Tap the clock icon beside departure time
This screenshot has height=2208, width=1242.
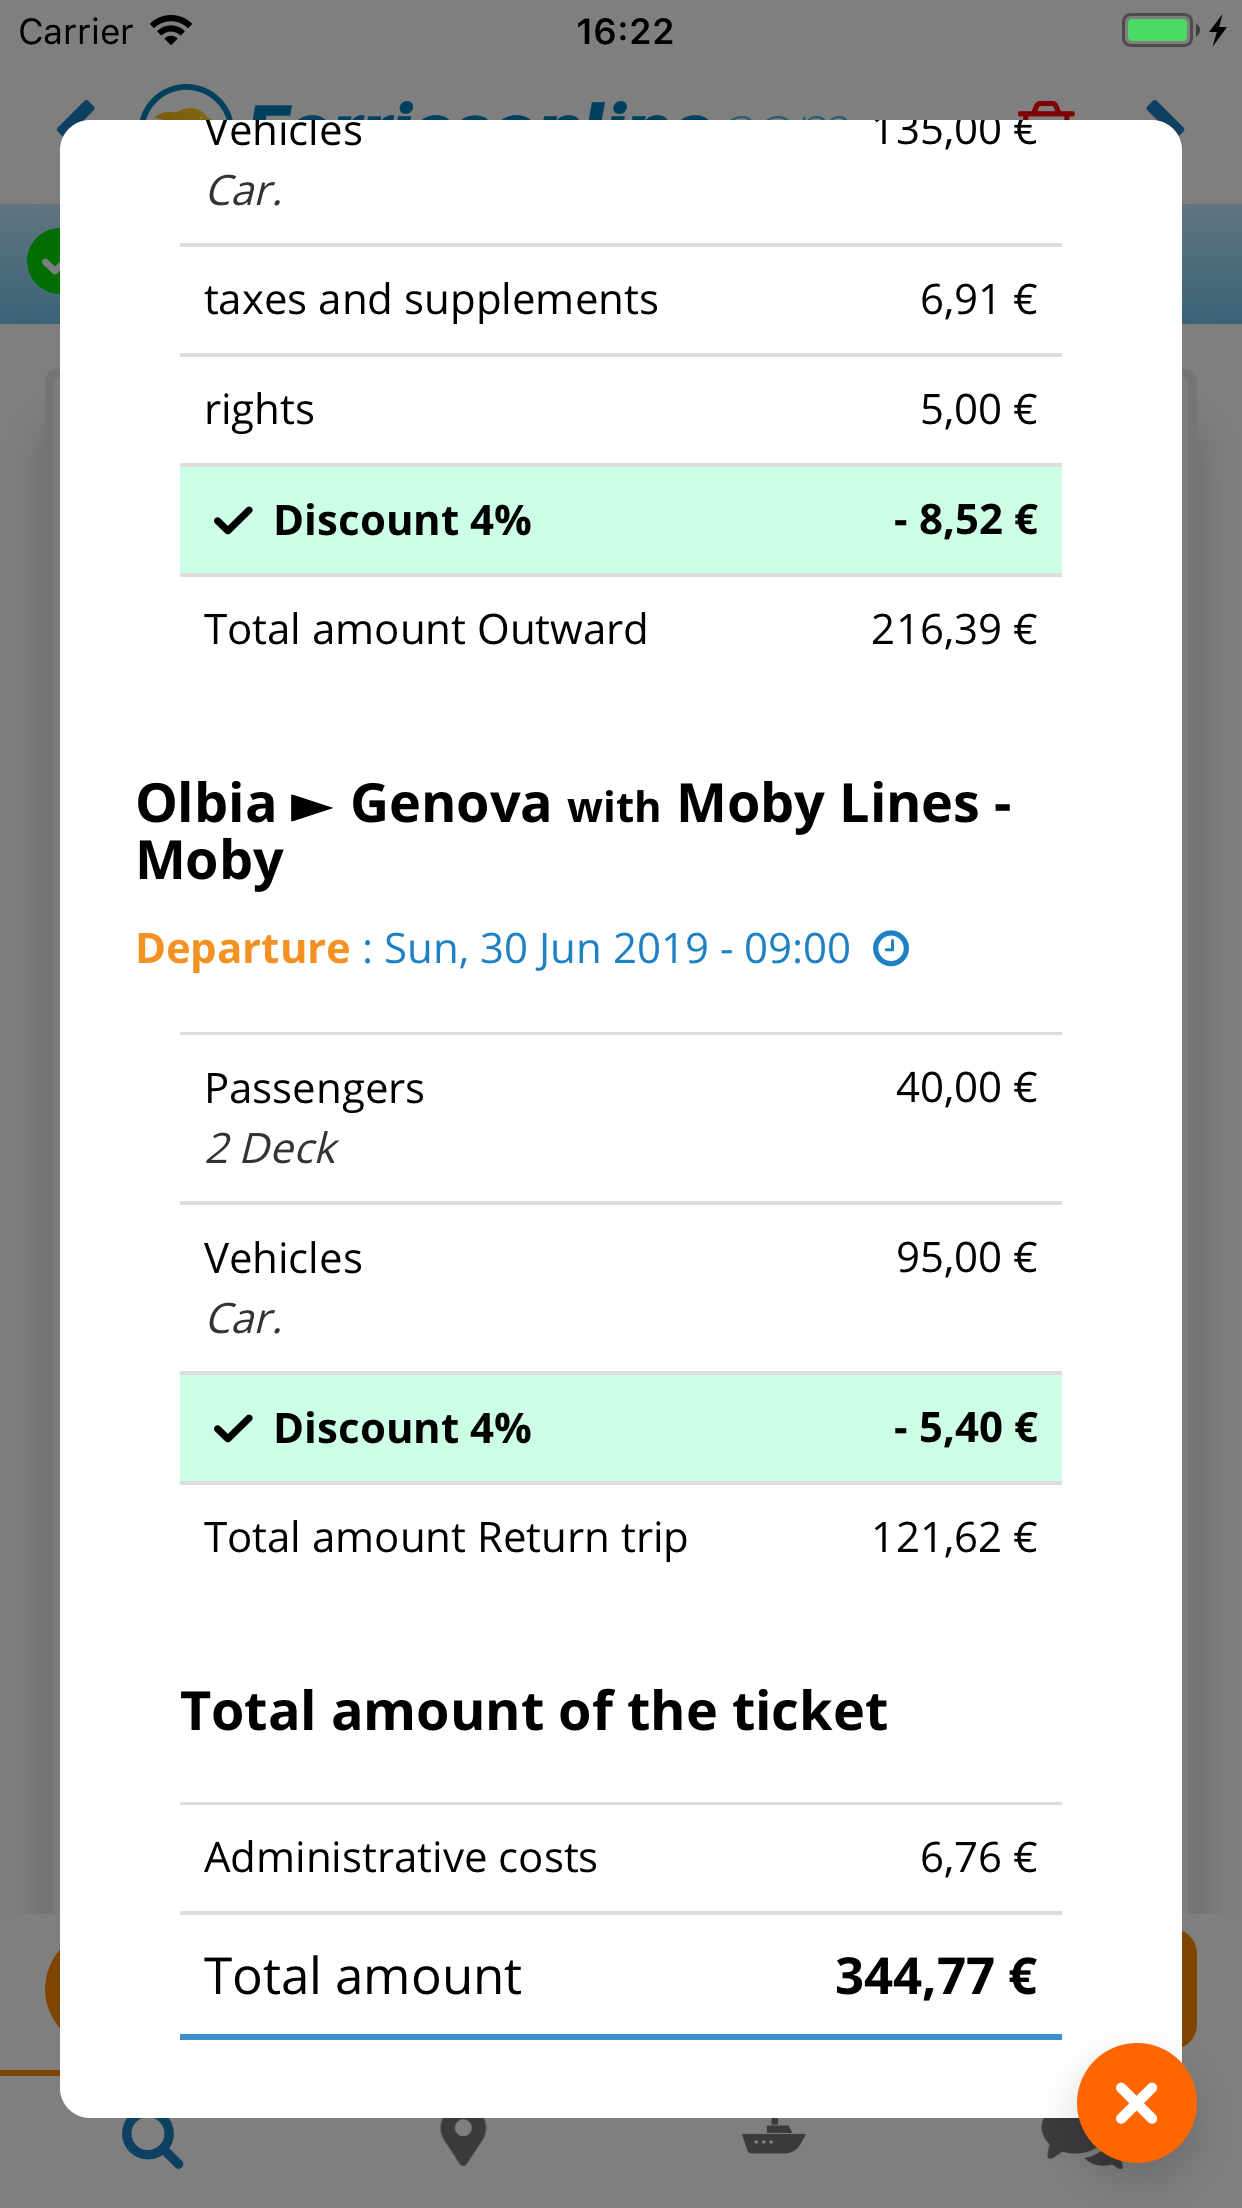tap(891, 948)
